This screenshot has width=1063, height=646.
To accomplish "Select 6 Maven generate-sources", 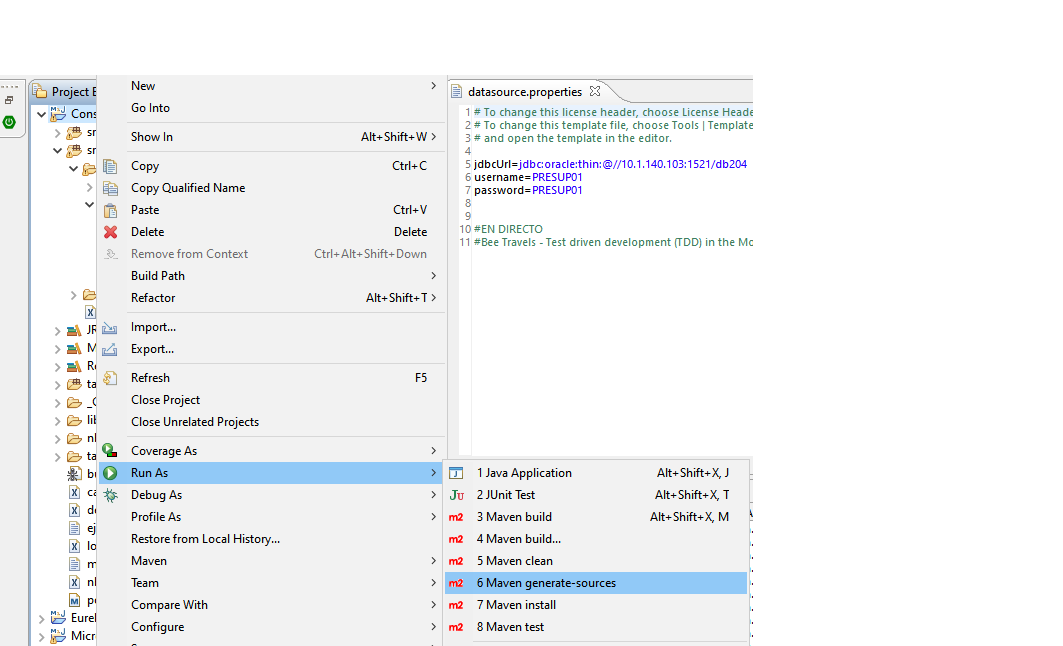I will click(x=546, y=583).
